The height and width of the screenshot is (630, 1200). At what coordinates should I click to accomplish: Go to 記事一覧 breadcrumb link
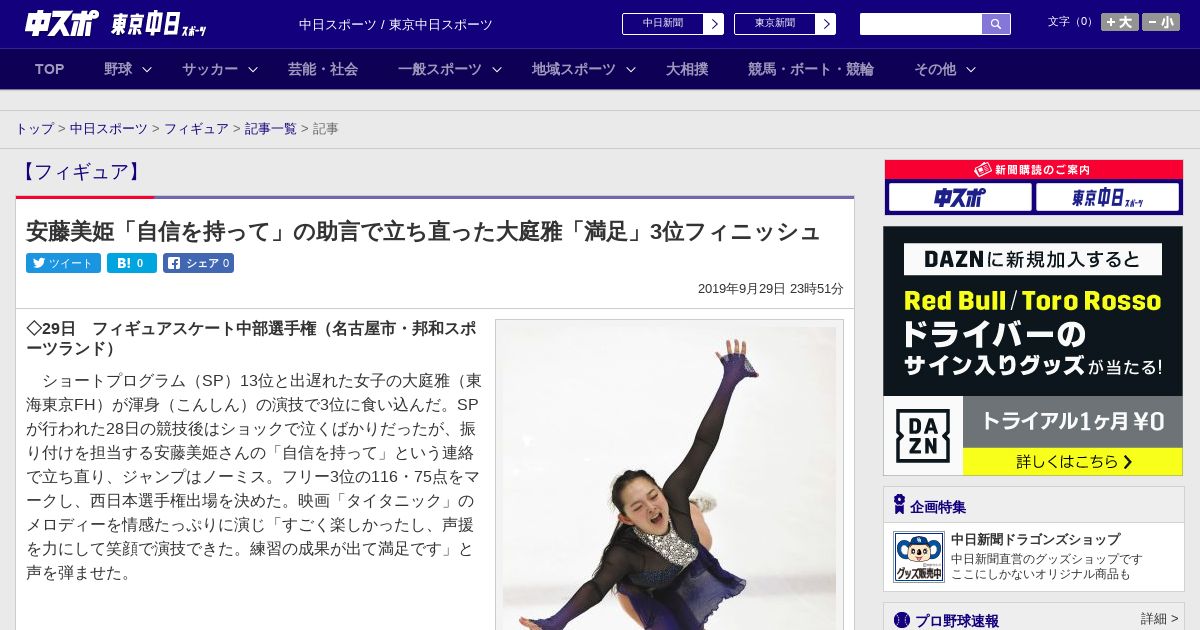pos(271,129)
